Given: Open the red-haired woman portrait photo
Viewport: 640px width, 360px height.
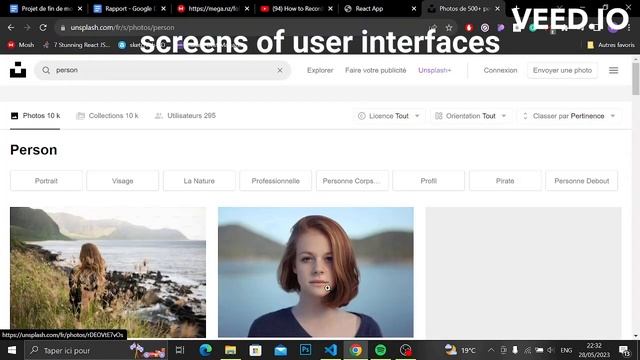Looking at the screenshot, I should tap(316, 272).
